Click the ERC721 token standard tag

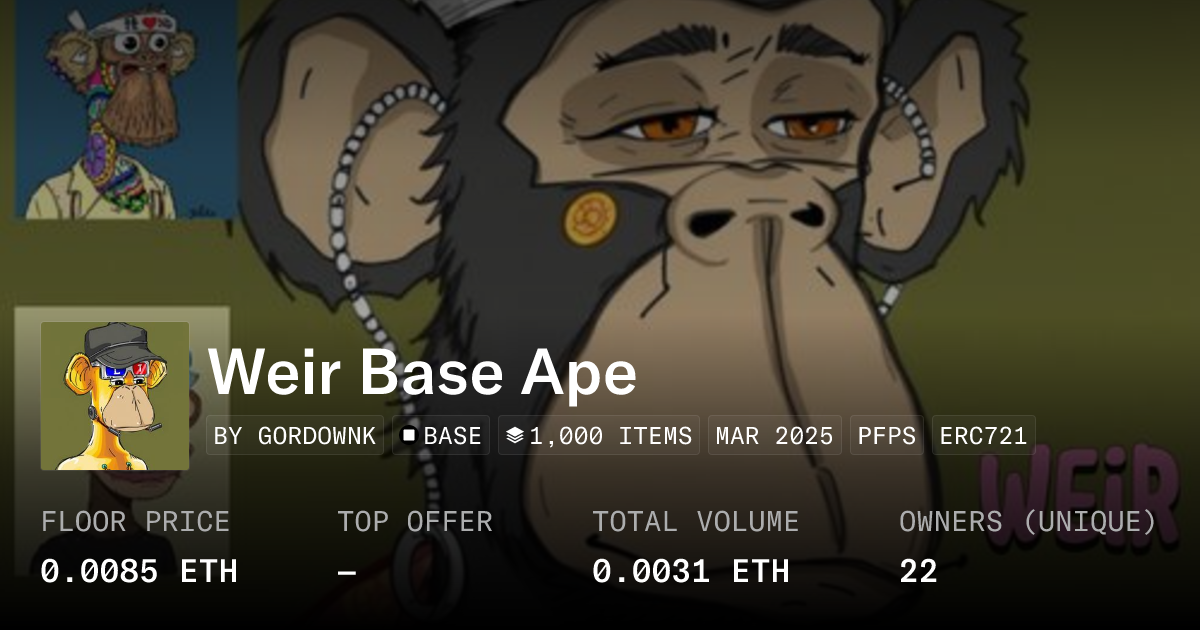pos(984,436)
